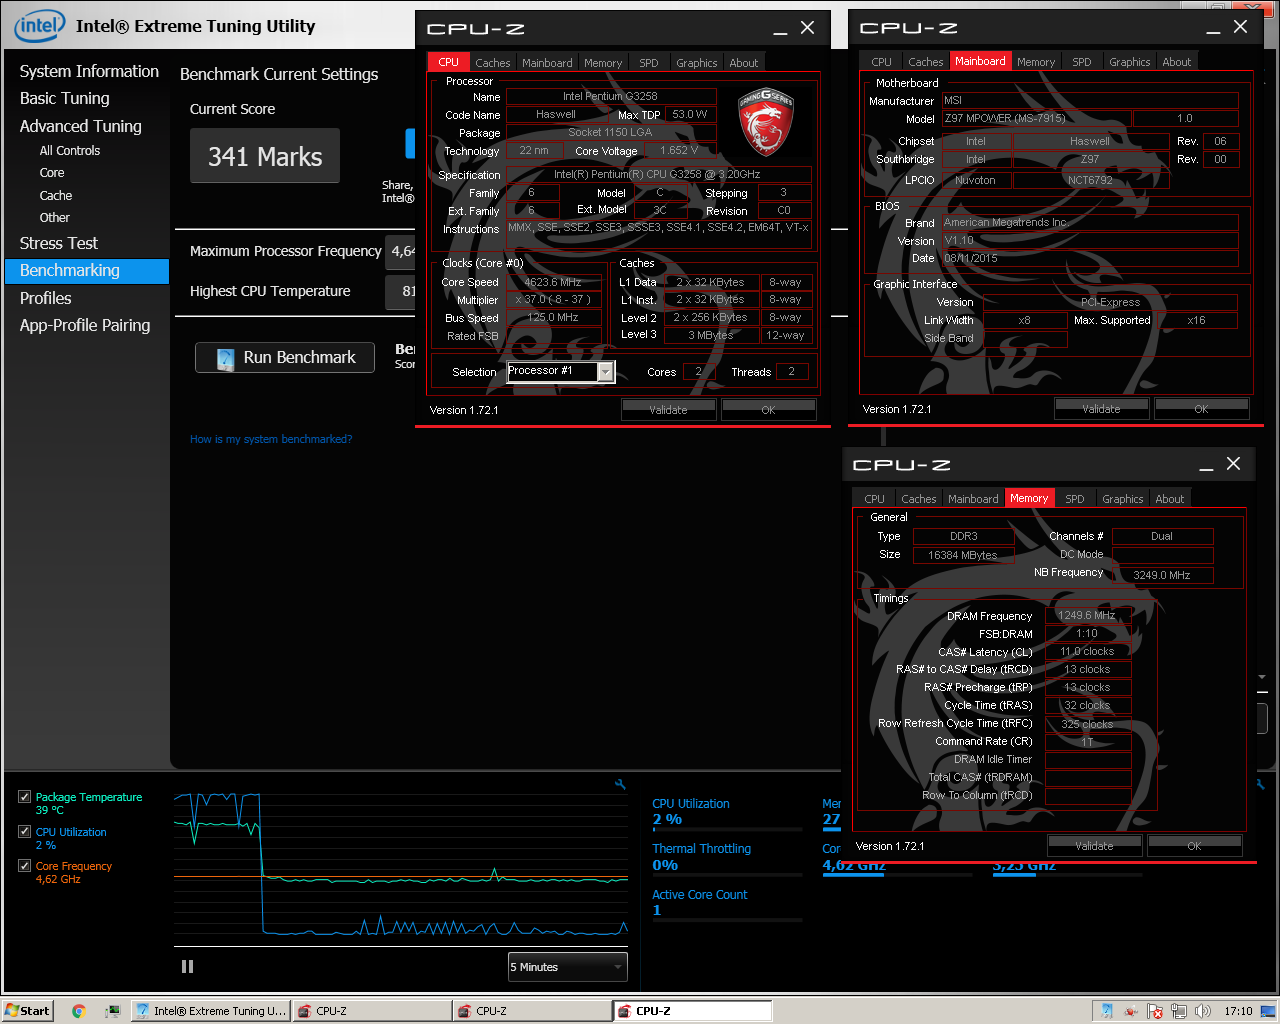Image resolution: width=1280 pixels, height=1024 pixels.
Task: Select All Controls under Advanced Tuning
Action: 70,151
